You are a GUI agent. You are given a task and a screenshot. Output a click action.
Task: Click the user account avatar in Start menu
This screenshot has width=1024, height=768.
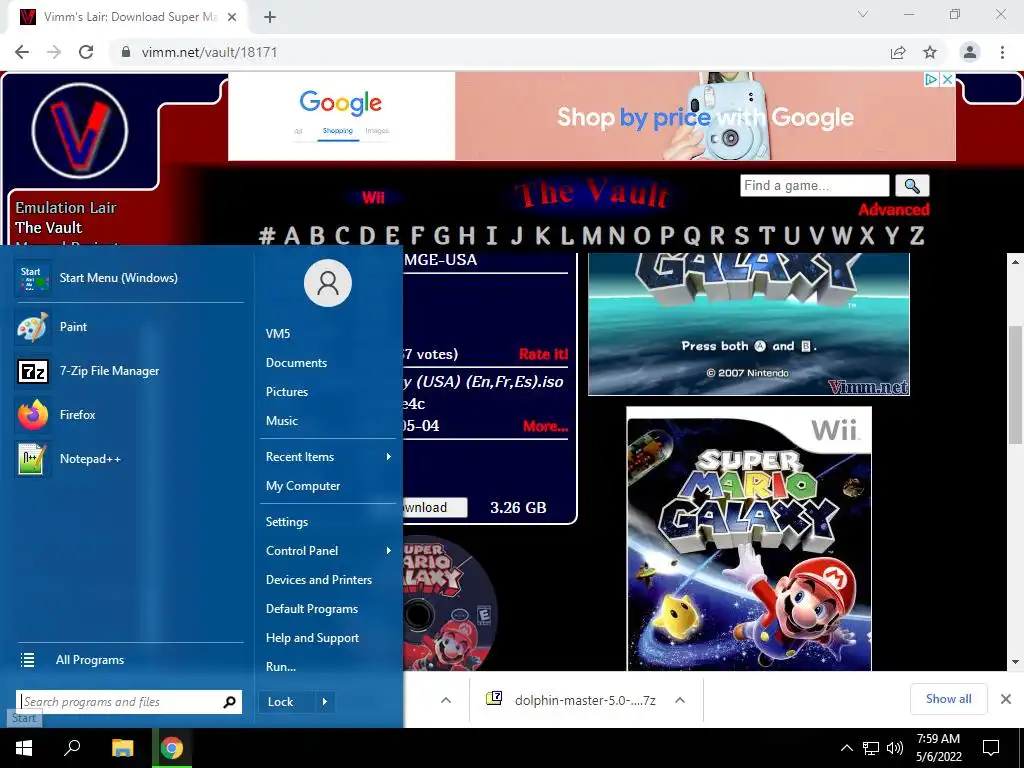click(328, 283)
